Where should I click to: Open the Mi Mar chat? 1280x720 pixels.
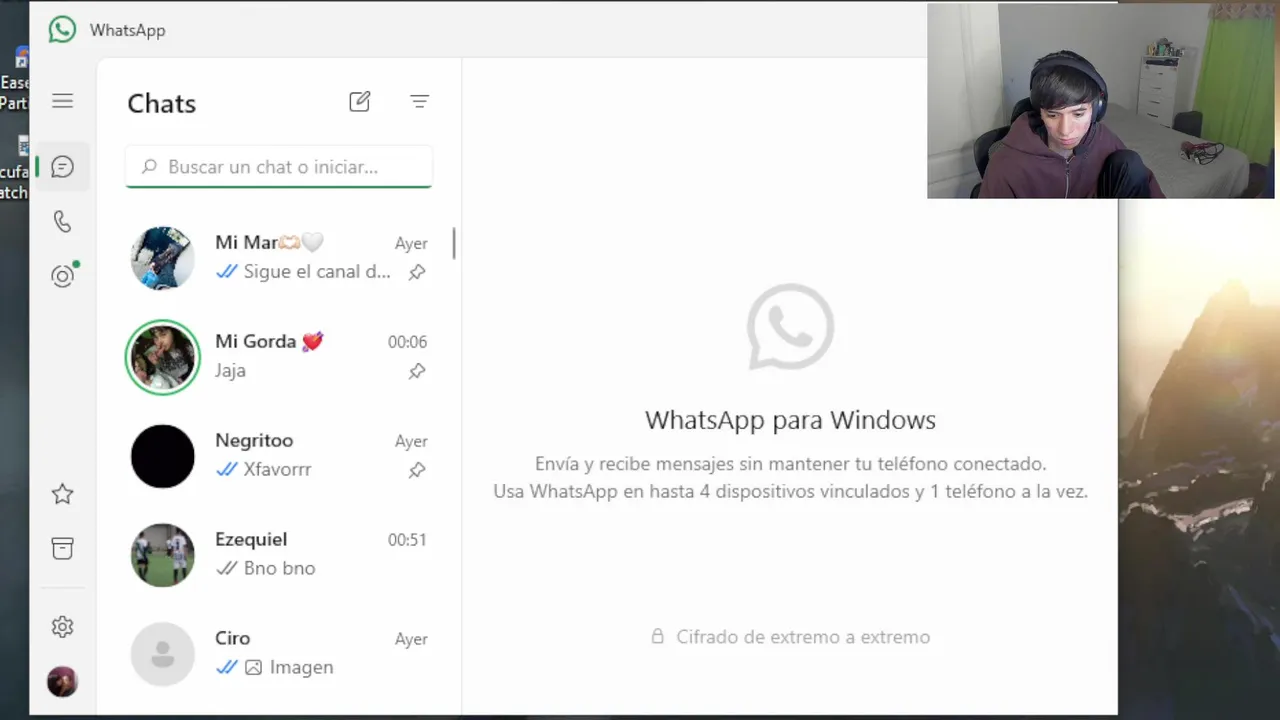[279, 258]
